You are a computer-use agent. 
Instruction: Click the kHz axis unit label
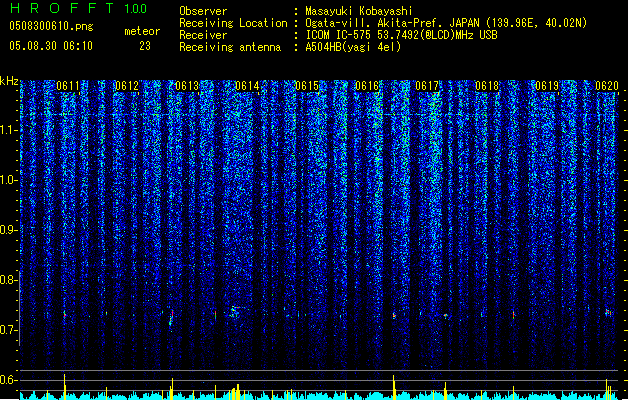click(x=9, y=81)
